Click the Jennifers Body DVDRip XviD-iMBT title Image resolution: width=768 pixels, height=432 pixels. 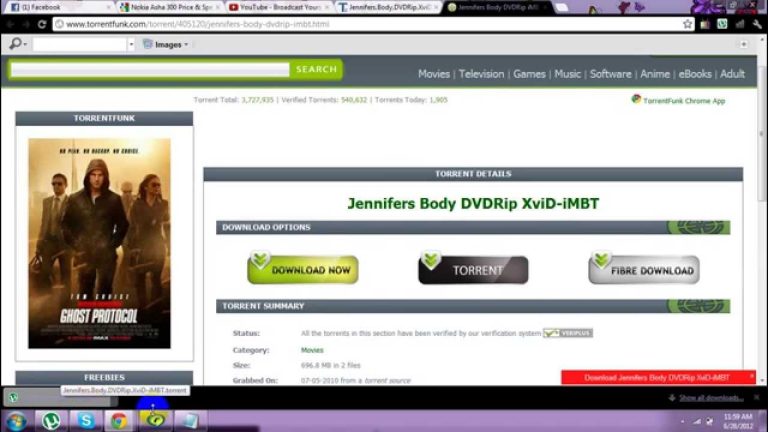tap(473, 204)
